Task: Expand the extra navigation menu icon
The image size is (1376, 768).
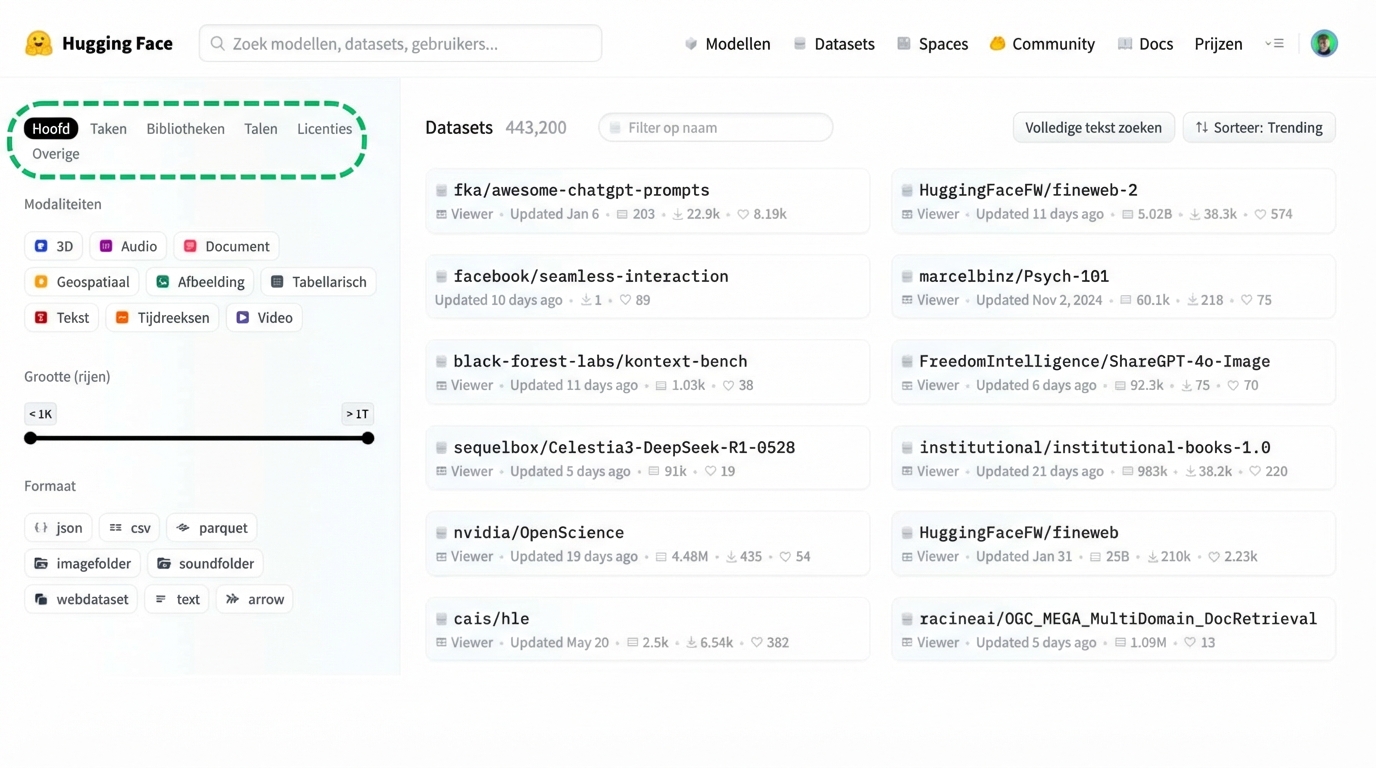Action: click(1274, 44)
